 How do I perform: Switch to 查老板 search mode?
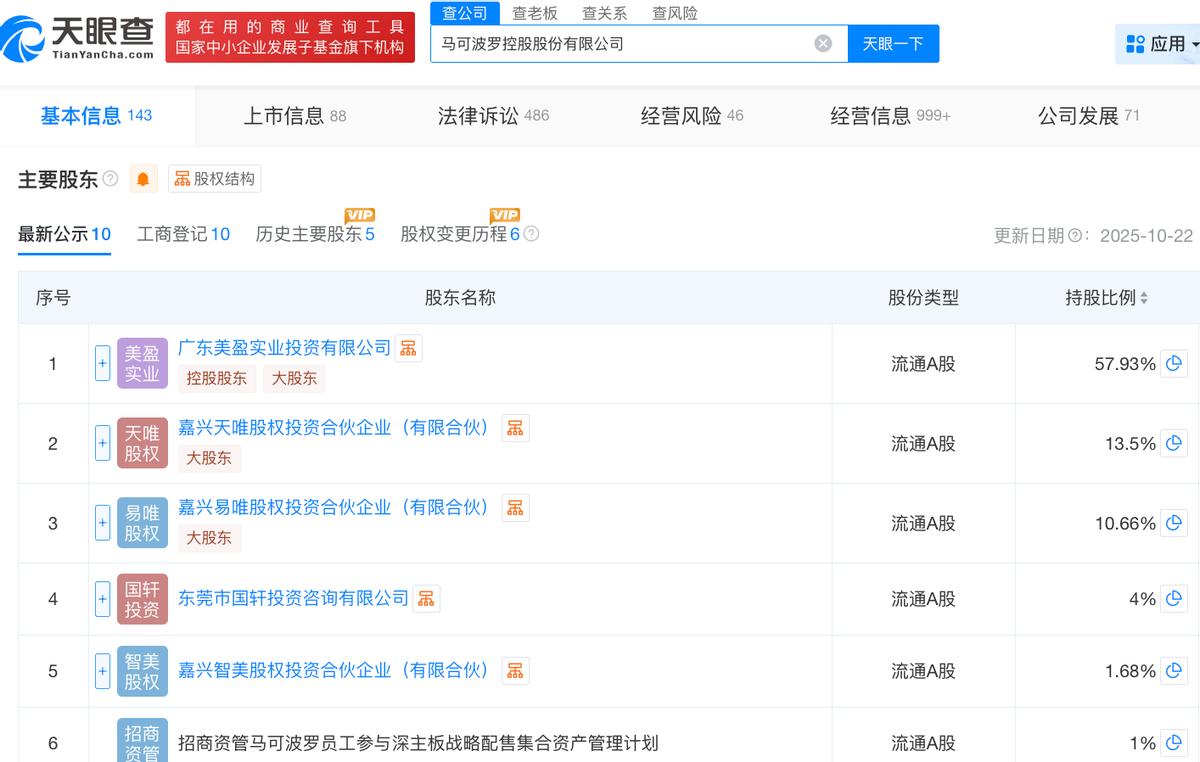tap(535, 13)
